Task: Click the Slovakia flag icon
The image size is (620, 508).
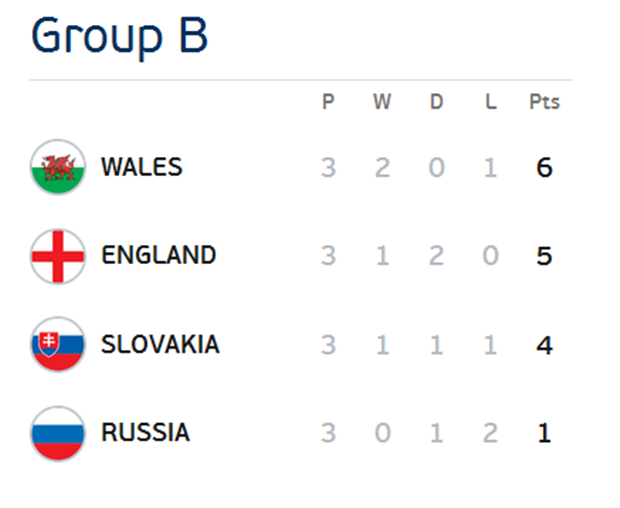Action: click(58, 344)
